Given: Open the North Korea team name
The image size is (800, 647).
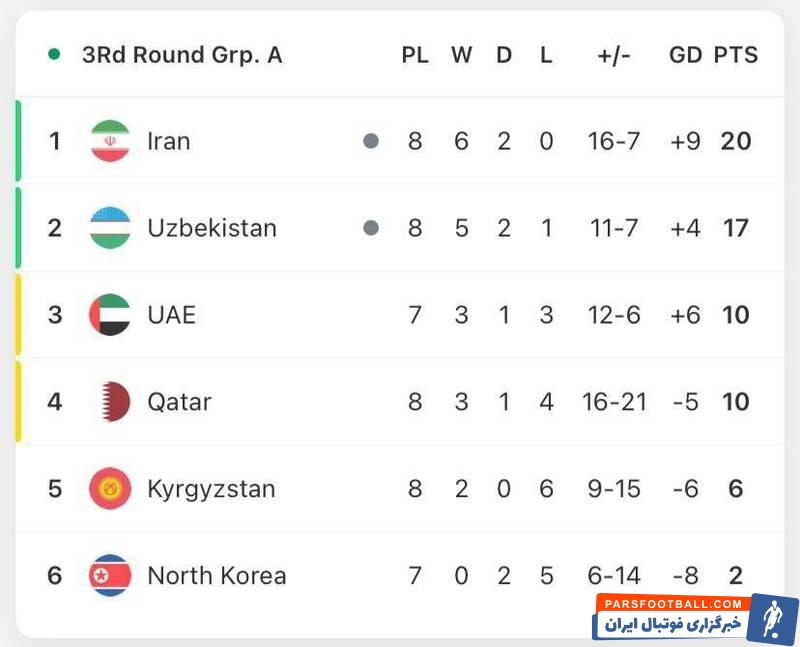Looking at the screenshot, I should pyautogui.click(x=216, y=576).
